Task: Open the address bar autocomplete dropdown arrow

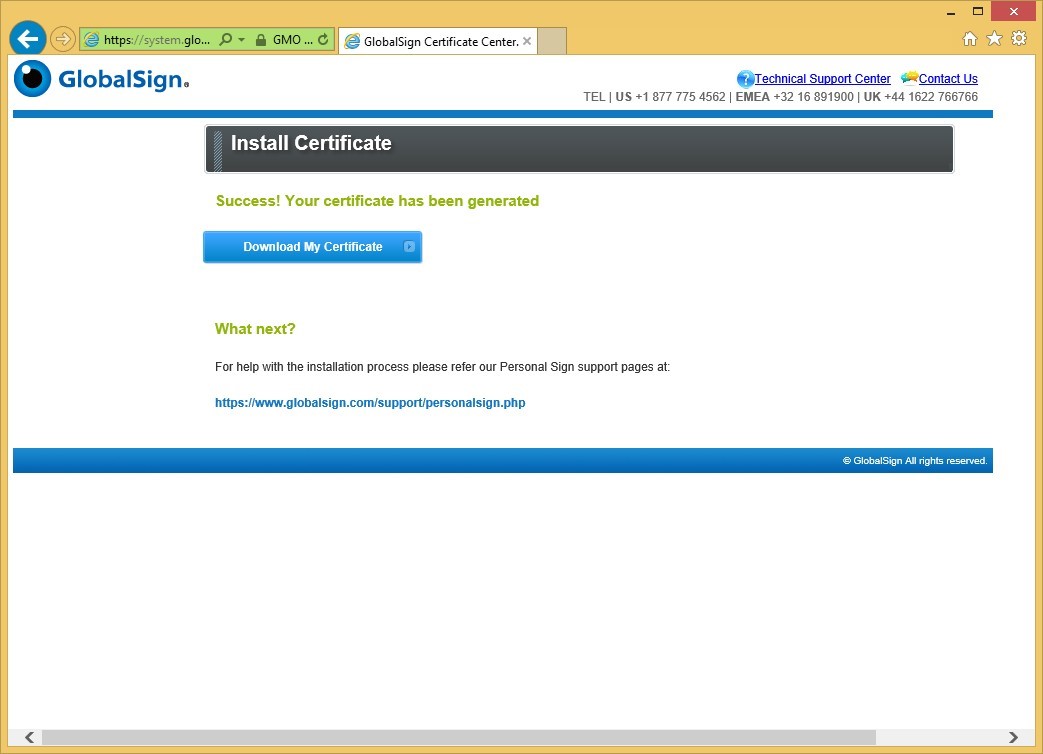Action: (x=241, y=39)
